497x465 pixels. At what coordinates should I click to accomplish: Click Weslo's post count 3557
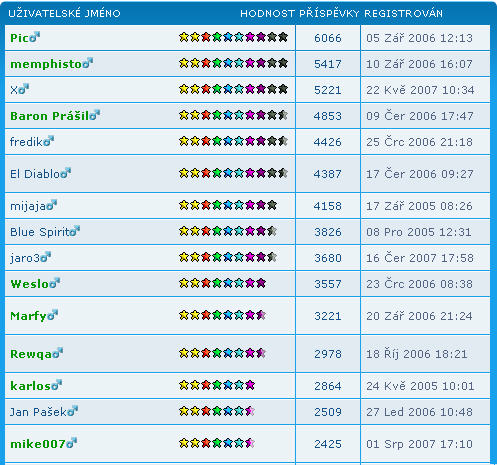coord(328,284)
